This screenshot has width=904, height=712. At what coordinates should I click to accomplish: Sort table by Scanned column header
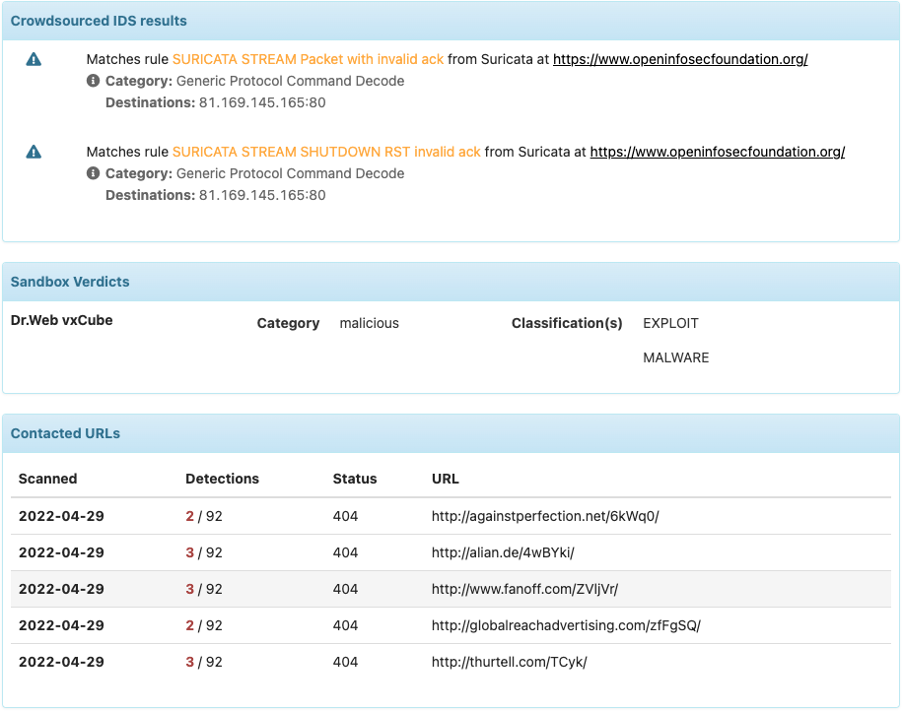[47, 479]
